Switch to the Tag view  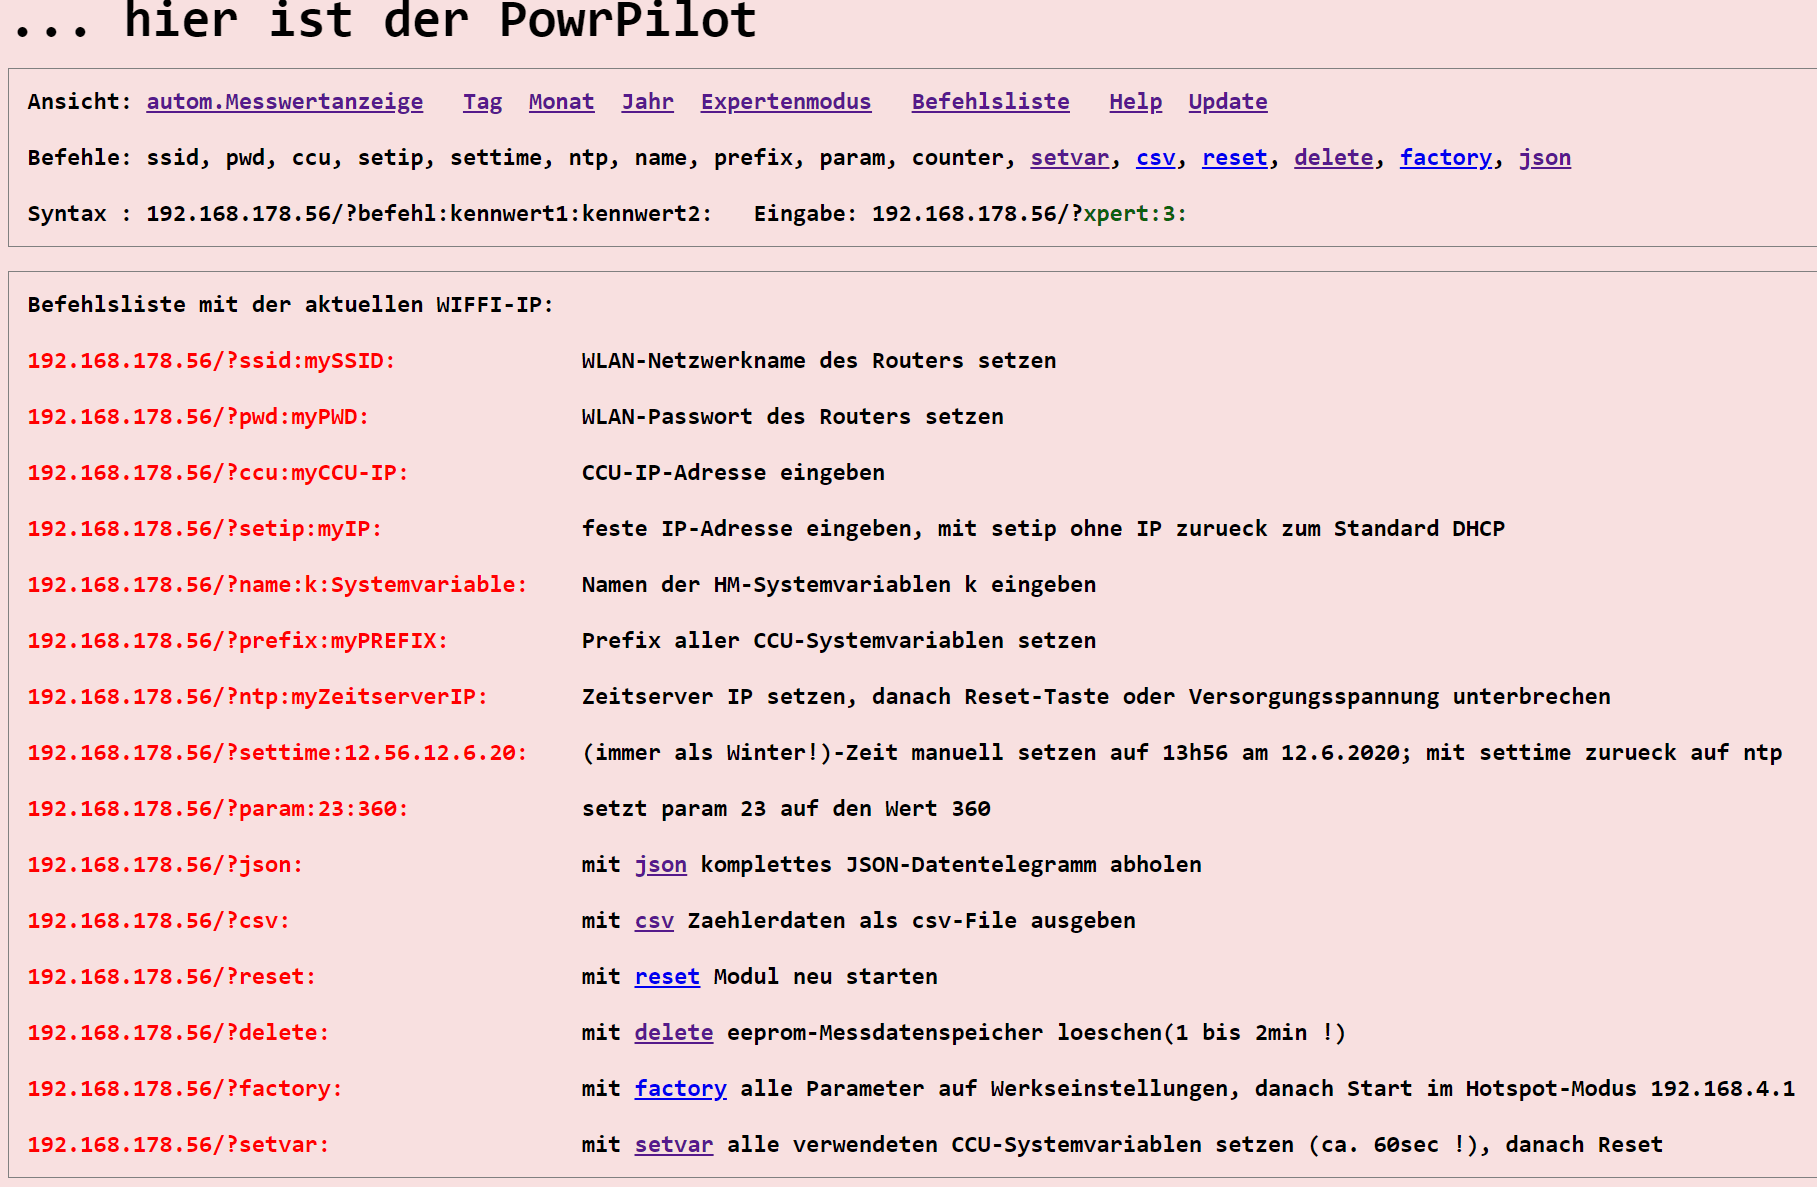pos(482,102)
